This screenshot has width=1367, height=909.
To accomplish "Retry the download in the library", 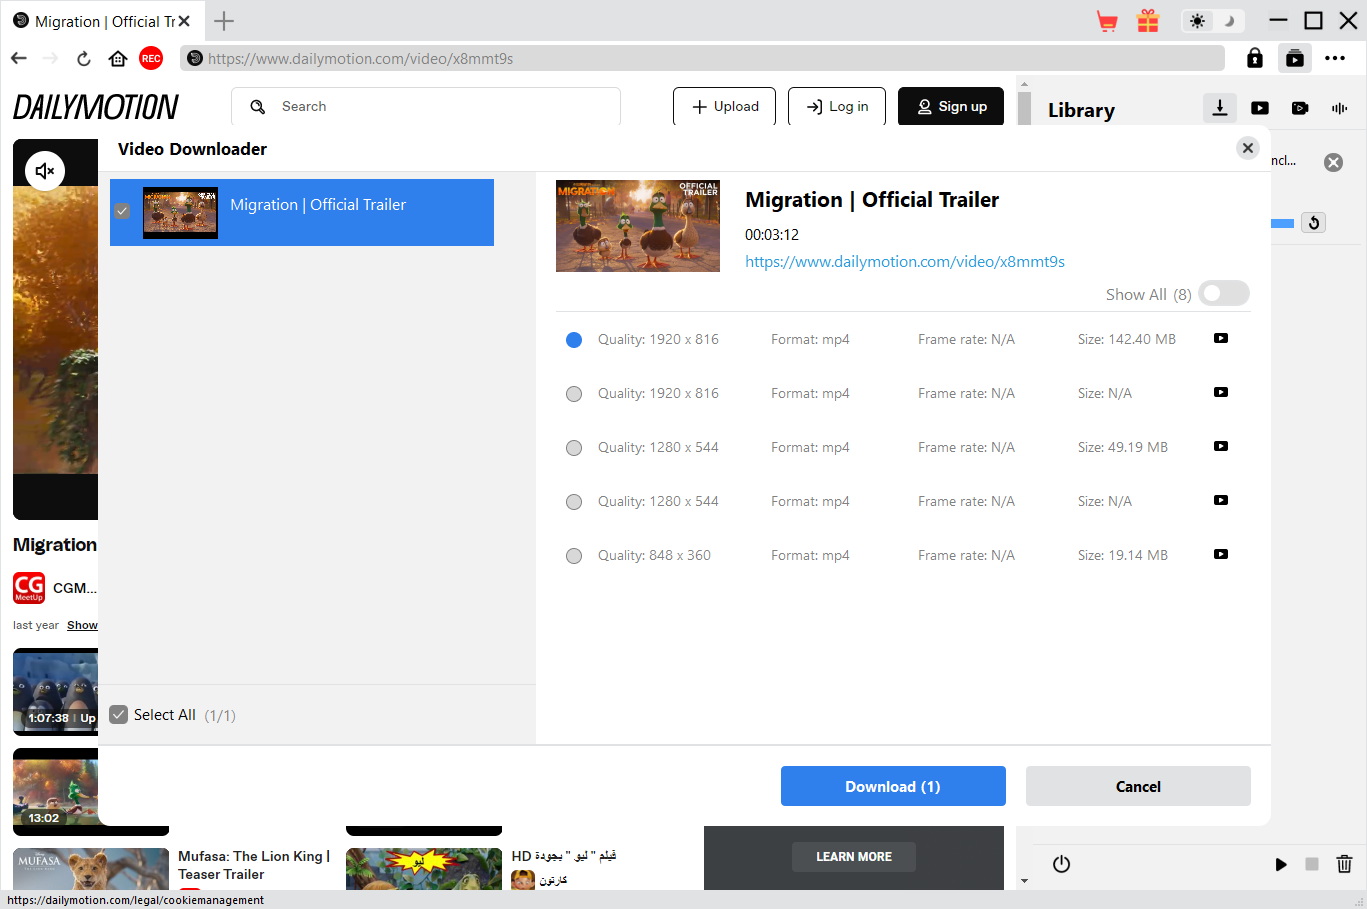I will coord(1314,223).
